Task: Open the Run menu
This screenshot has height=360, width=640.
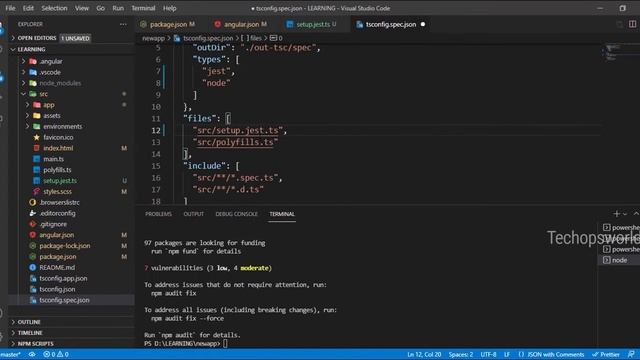Action: [118, 8]
